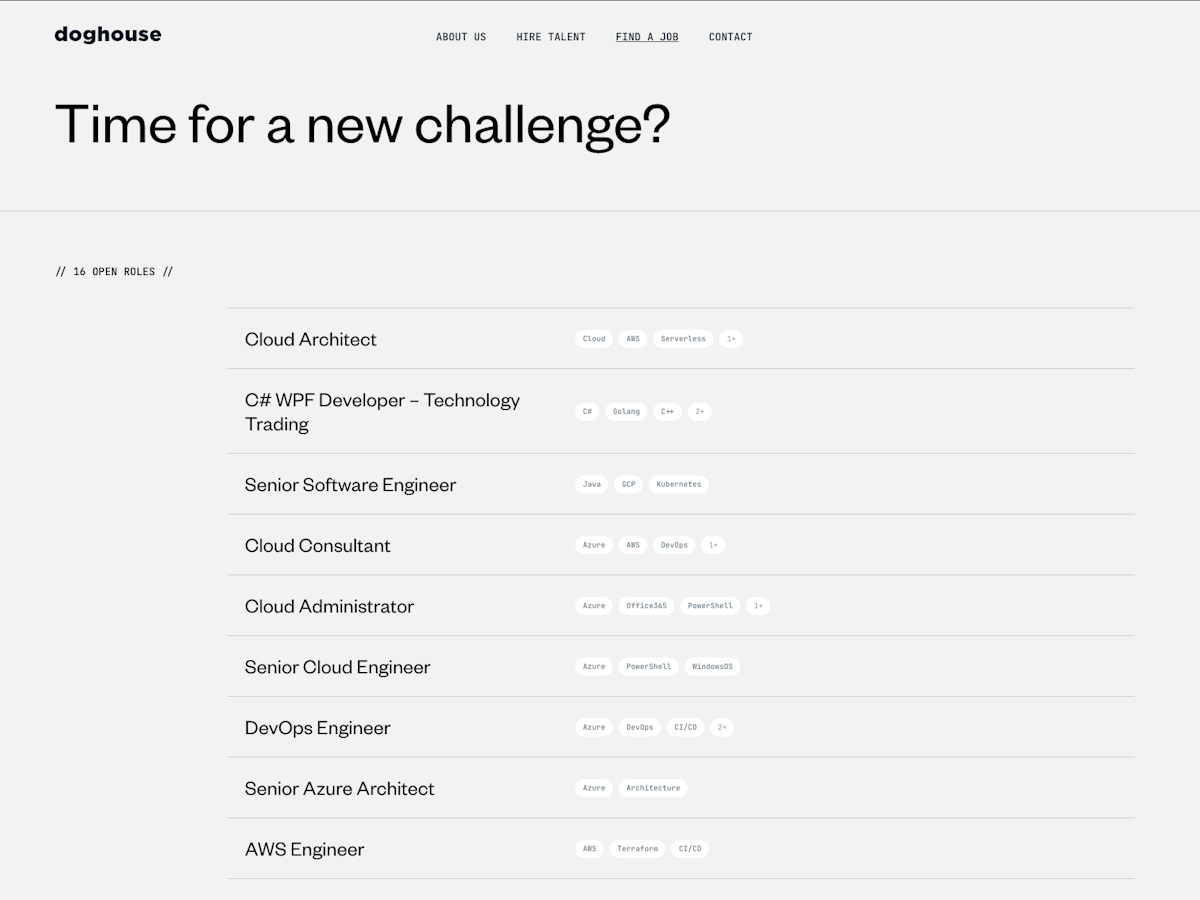Click the Terraform tag
Viewport: 1200px width, 900px height.
[x=637, y=849]
